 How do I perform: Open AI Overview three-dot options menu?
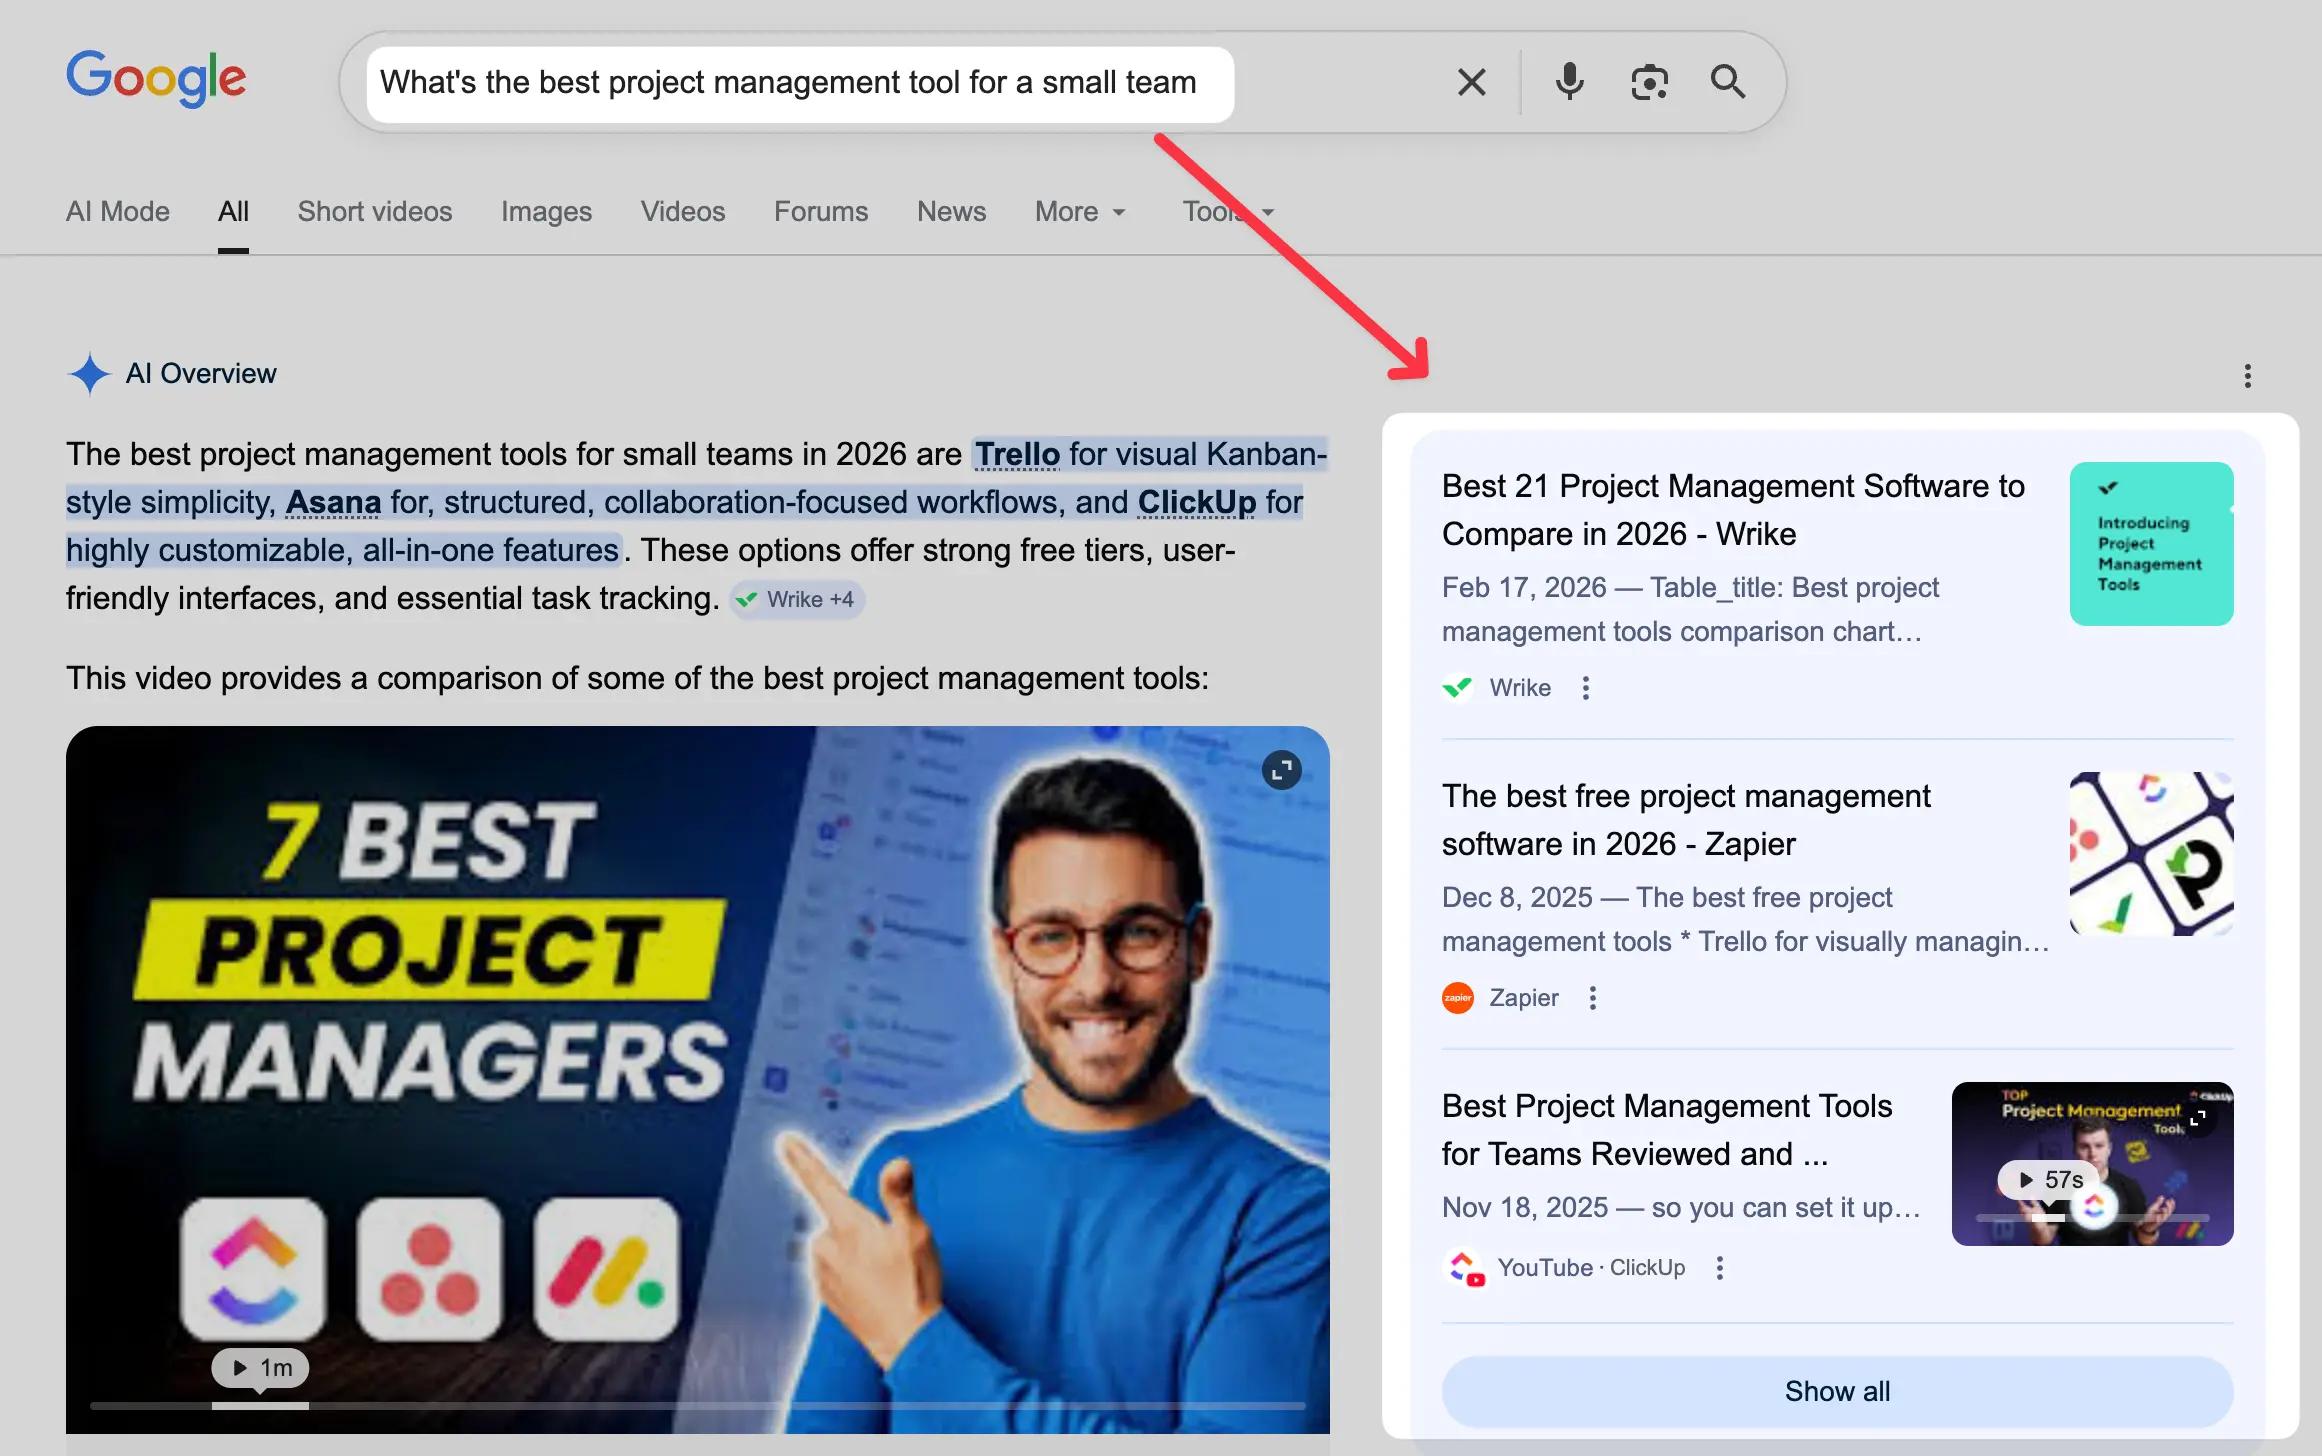[x=2247, y=376]
